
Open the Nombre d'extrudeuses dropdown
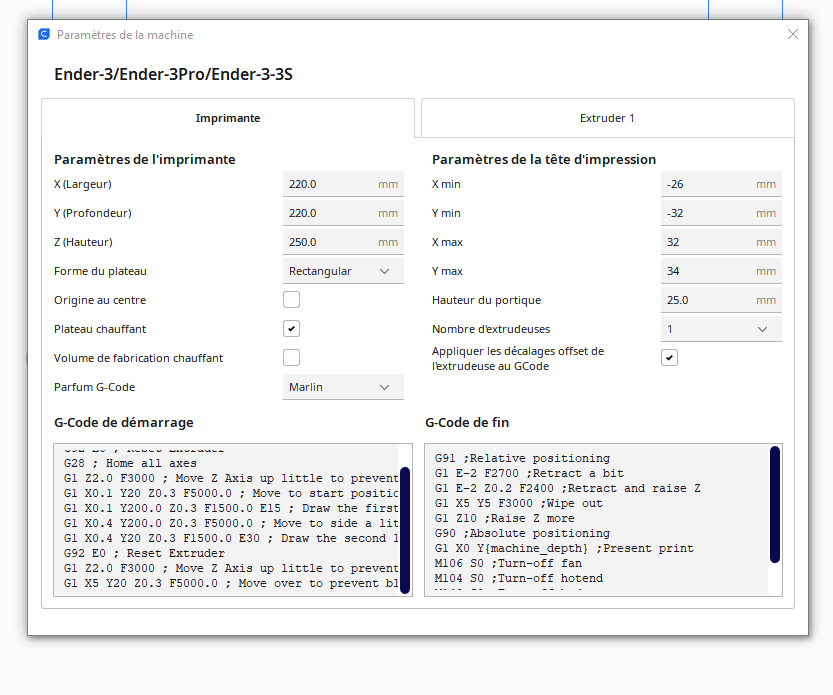point(721,329)
